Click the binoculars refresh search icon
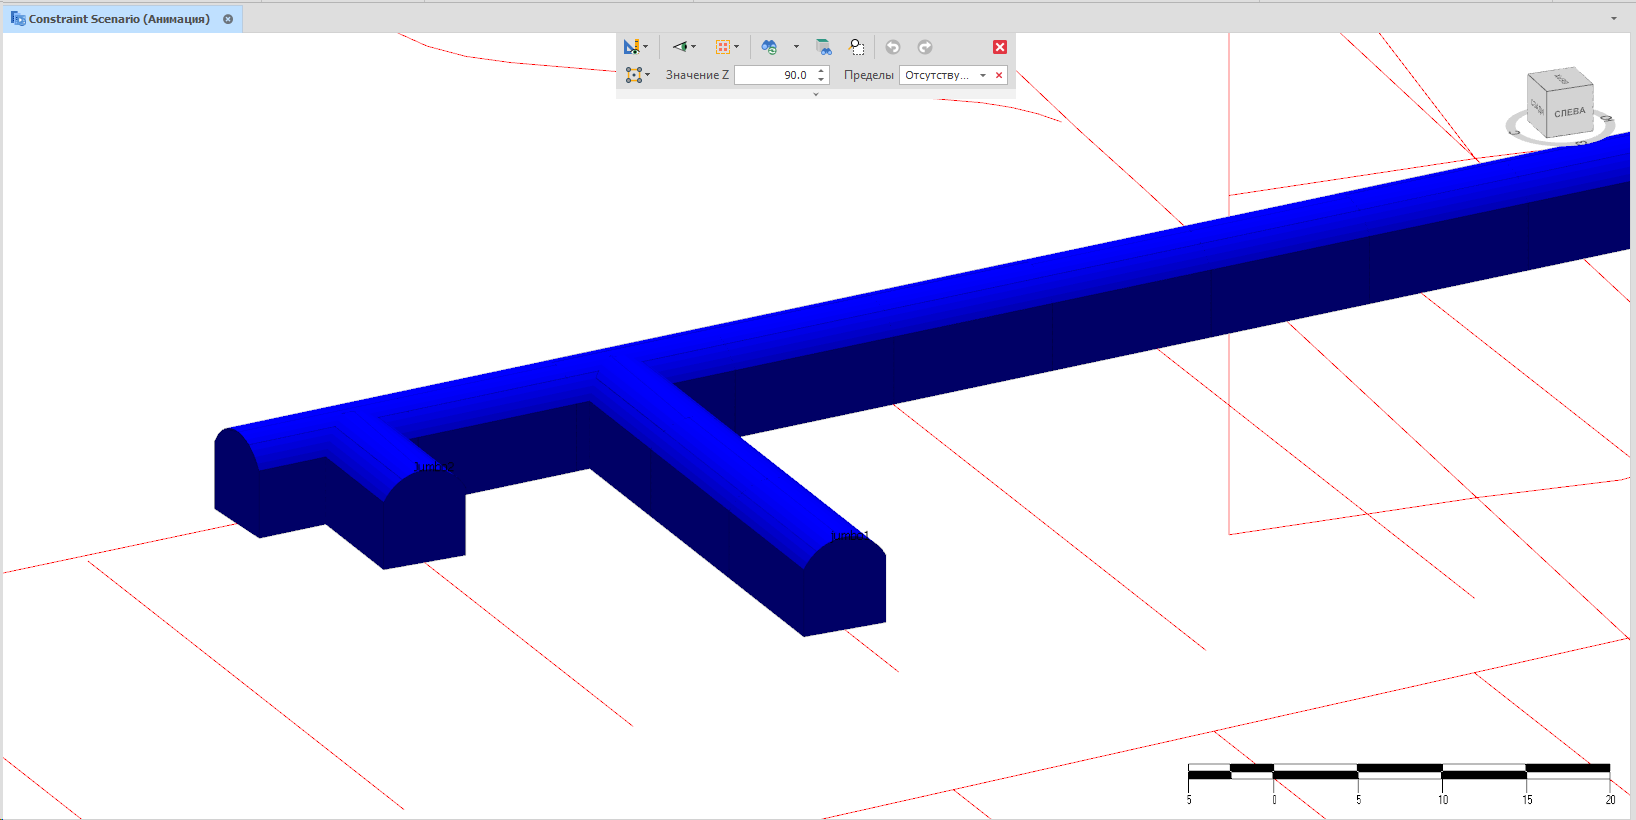Image resolution: width=1636 pixels, height=820 pixels. pyautogui.click(x=769, y=47)
